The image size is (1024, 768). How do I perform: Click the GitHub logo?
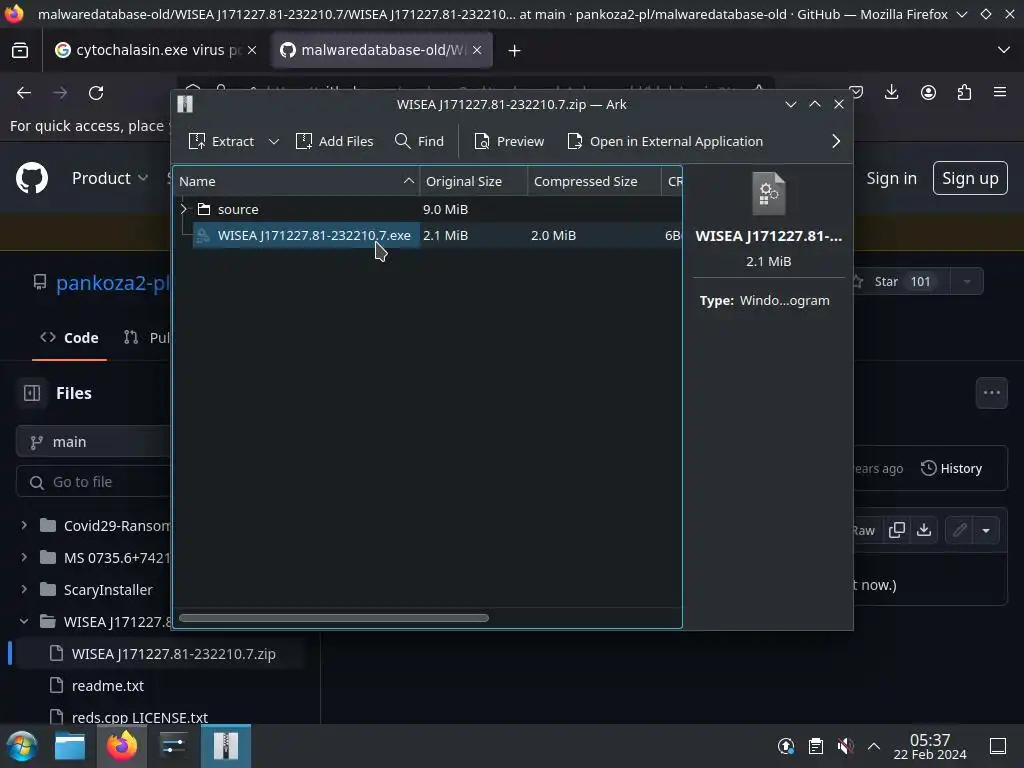(x=32, y=178)
